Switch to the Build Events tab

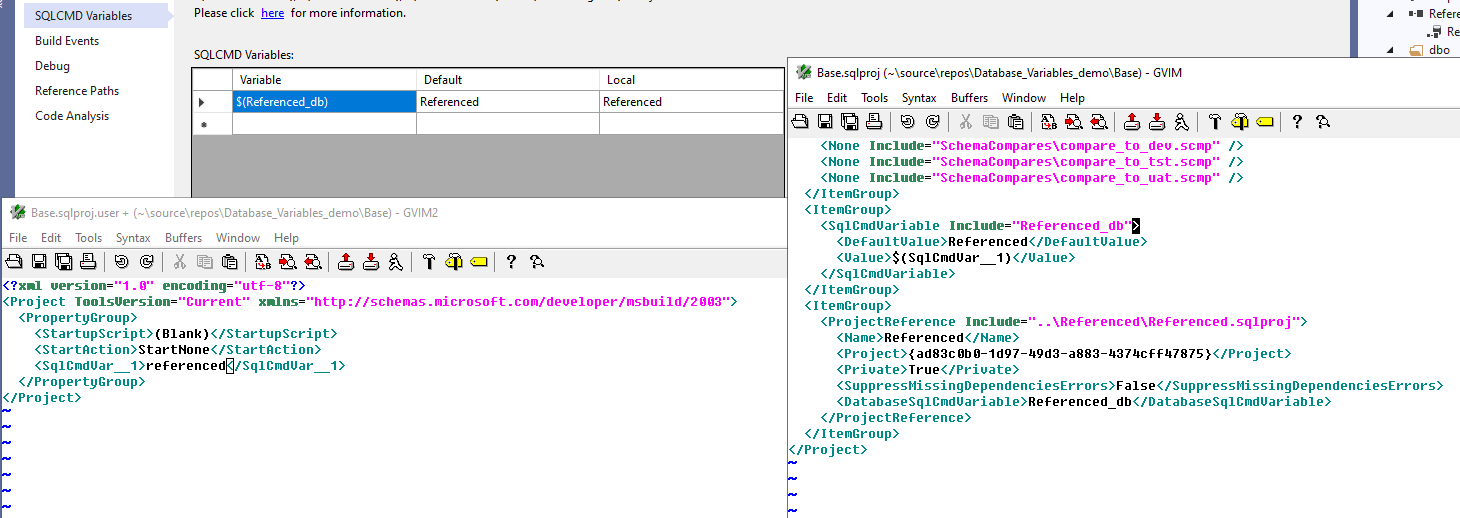pos(67,41)
